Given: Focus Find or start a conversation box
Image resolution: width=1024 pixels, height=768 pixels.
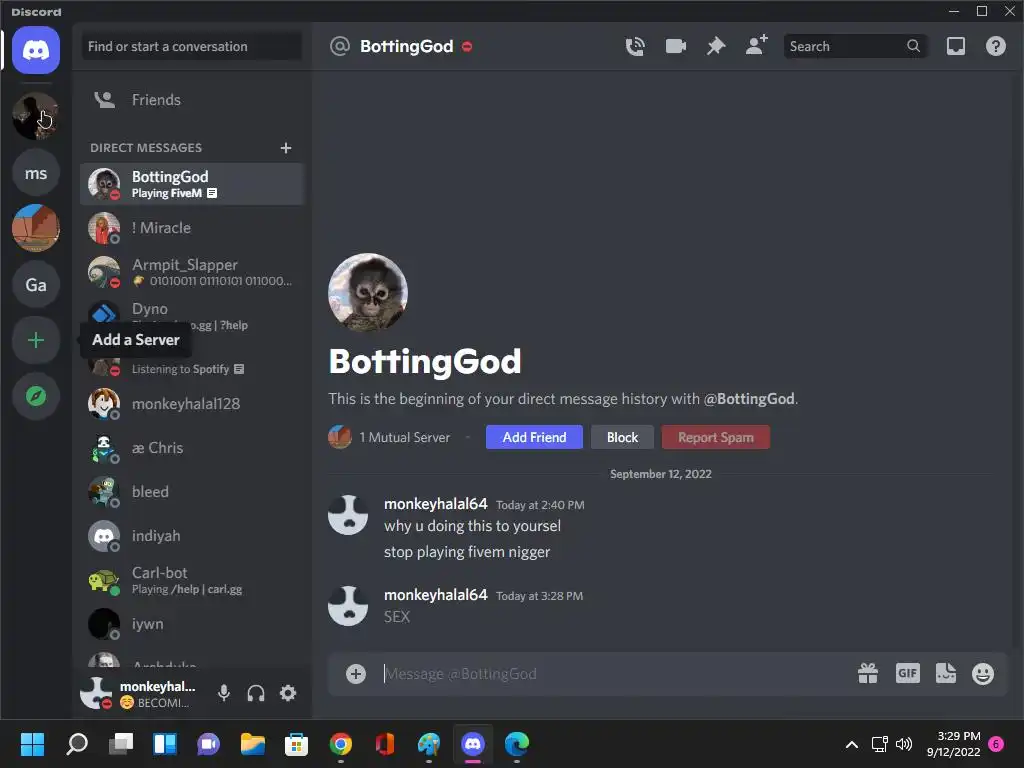Looking at the screenshot, I should (x=191, y=46).
